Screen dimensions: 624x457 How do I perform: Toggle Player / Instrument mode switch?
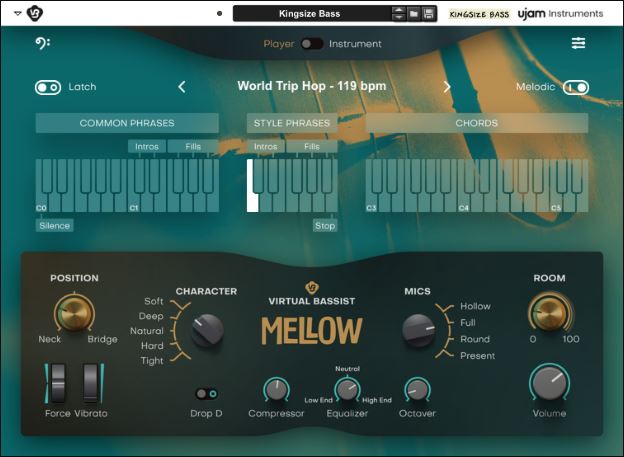coord(312,44)
